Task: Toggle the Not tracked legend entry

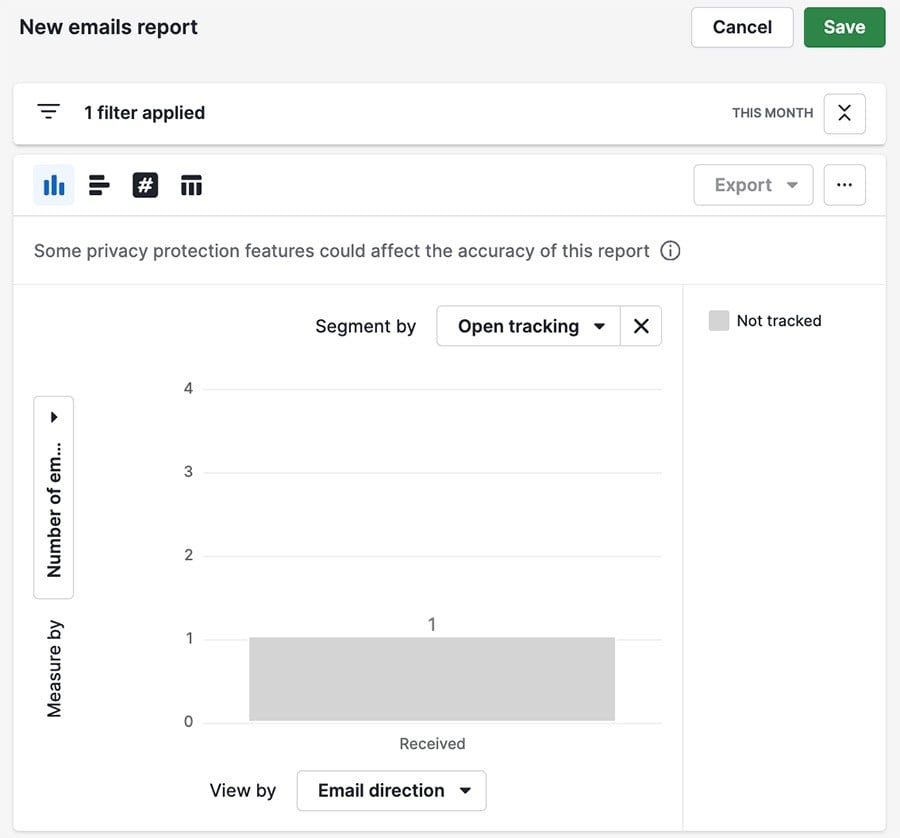Action: tap(765, 320)
